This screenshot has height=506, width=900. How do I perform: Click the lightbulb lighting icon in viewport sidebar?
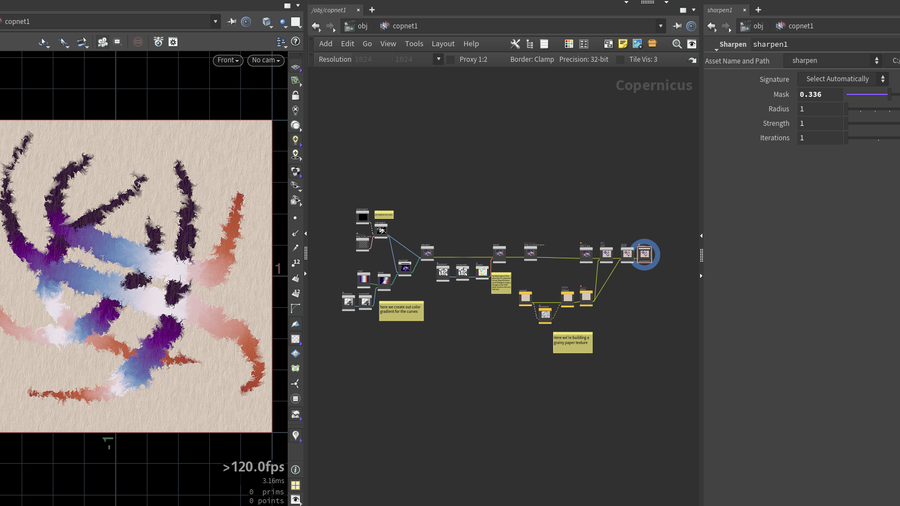295,141
